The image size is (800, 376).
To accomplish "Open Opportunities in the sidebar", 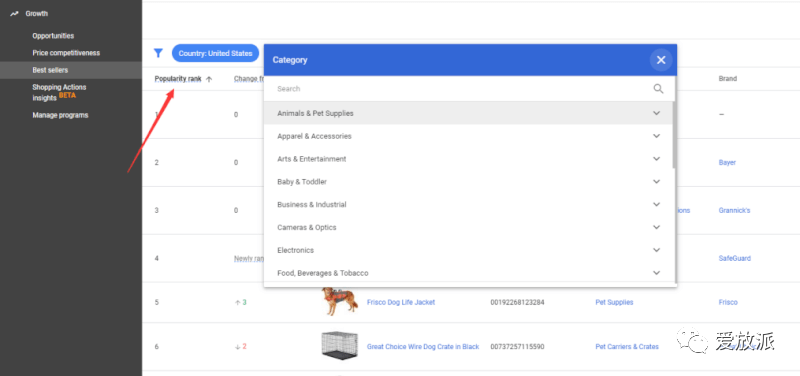I will (53, 36).
